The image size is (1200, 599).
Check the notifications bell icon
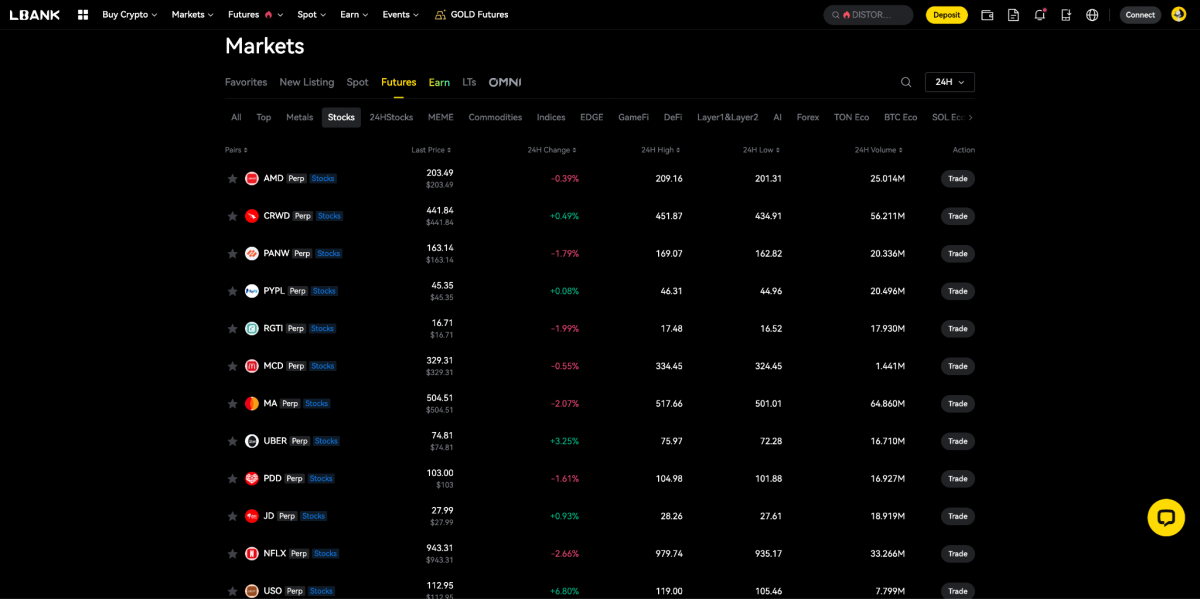point(1039,14)
